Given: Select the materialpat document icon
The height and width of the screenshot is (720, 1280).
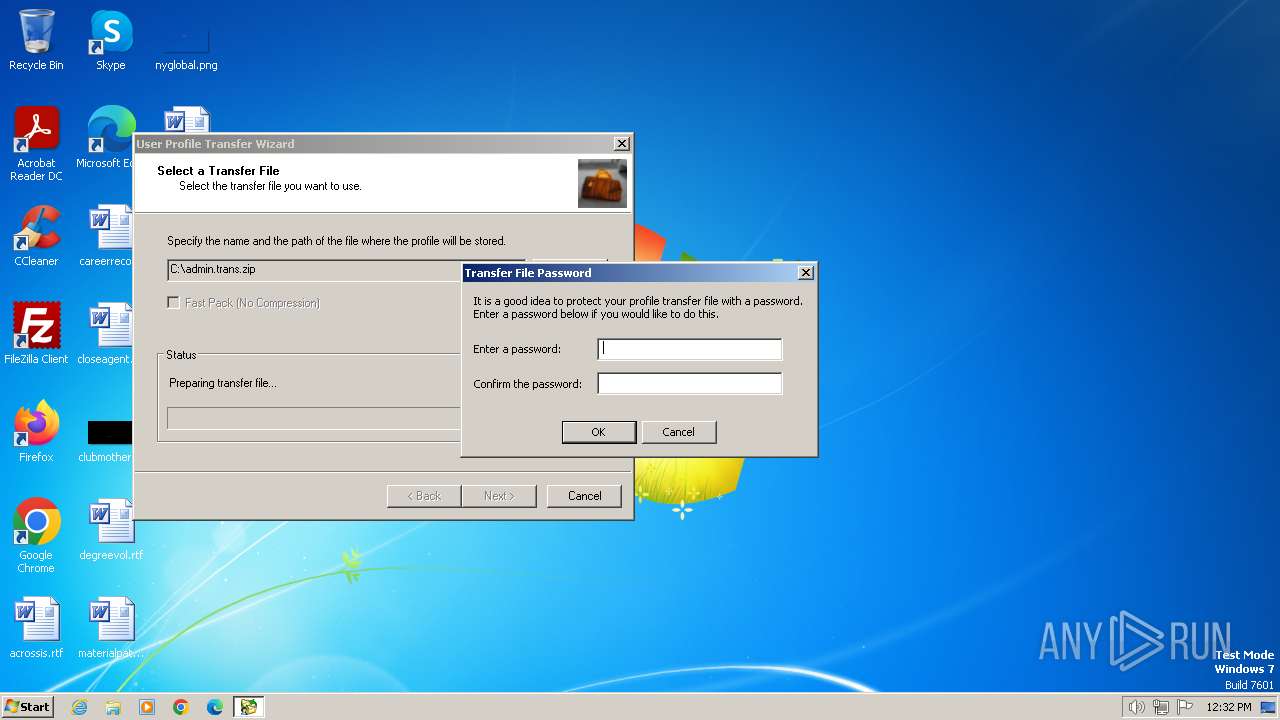Looking at the screenshot, I should tap(110, 628).
